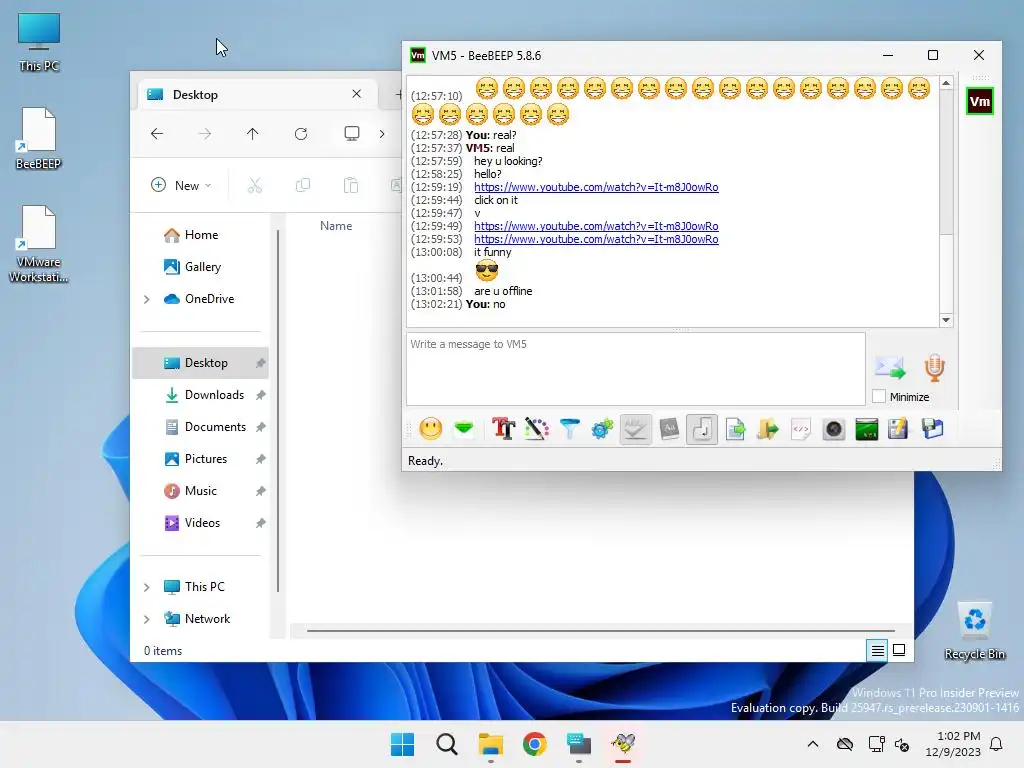The height and width of the screenshot is (768, 1024).
Task: Open the taskbar clock and date
Action: click(x=953, y=744)
